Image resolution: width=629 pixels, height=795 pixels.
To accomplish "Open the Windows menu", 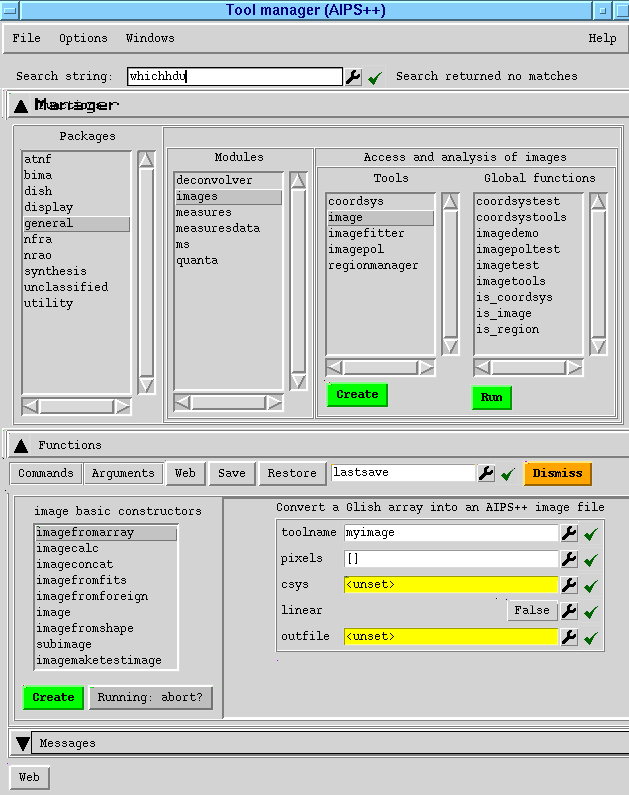I will (150, 39).
